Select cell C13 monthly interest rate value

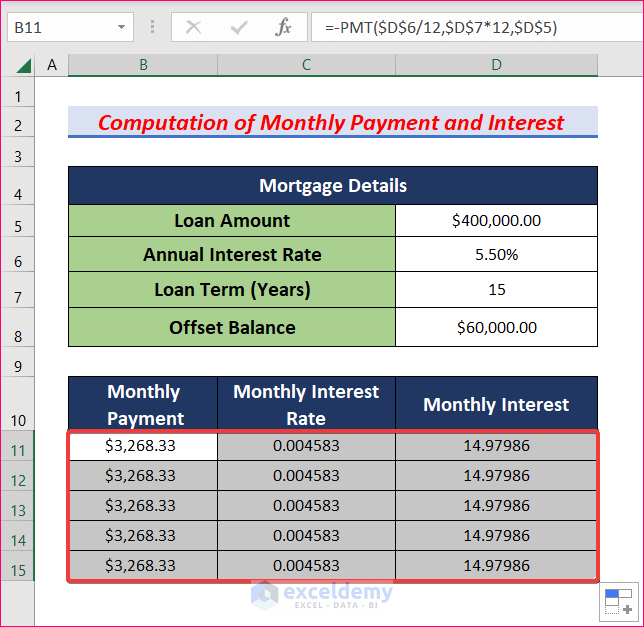pyautogui.click(x=306, y=505)
